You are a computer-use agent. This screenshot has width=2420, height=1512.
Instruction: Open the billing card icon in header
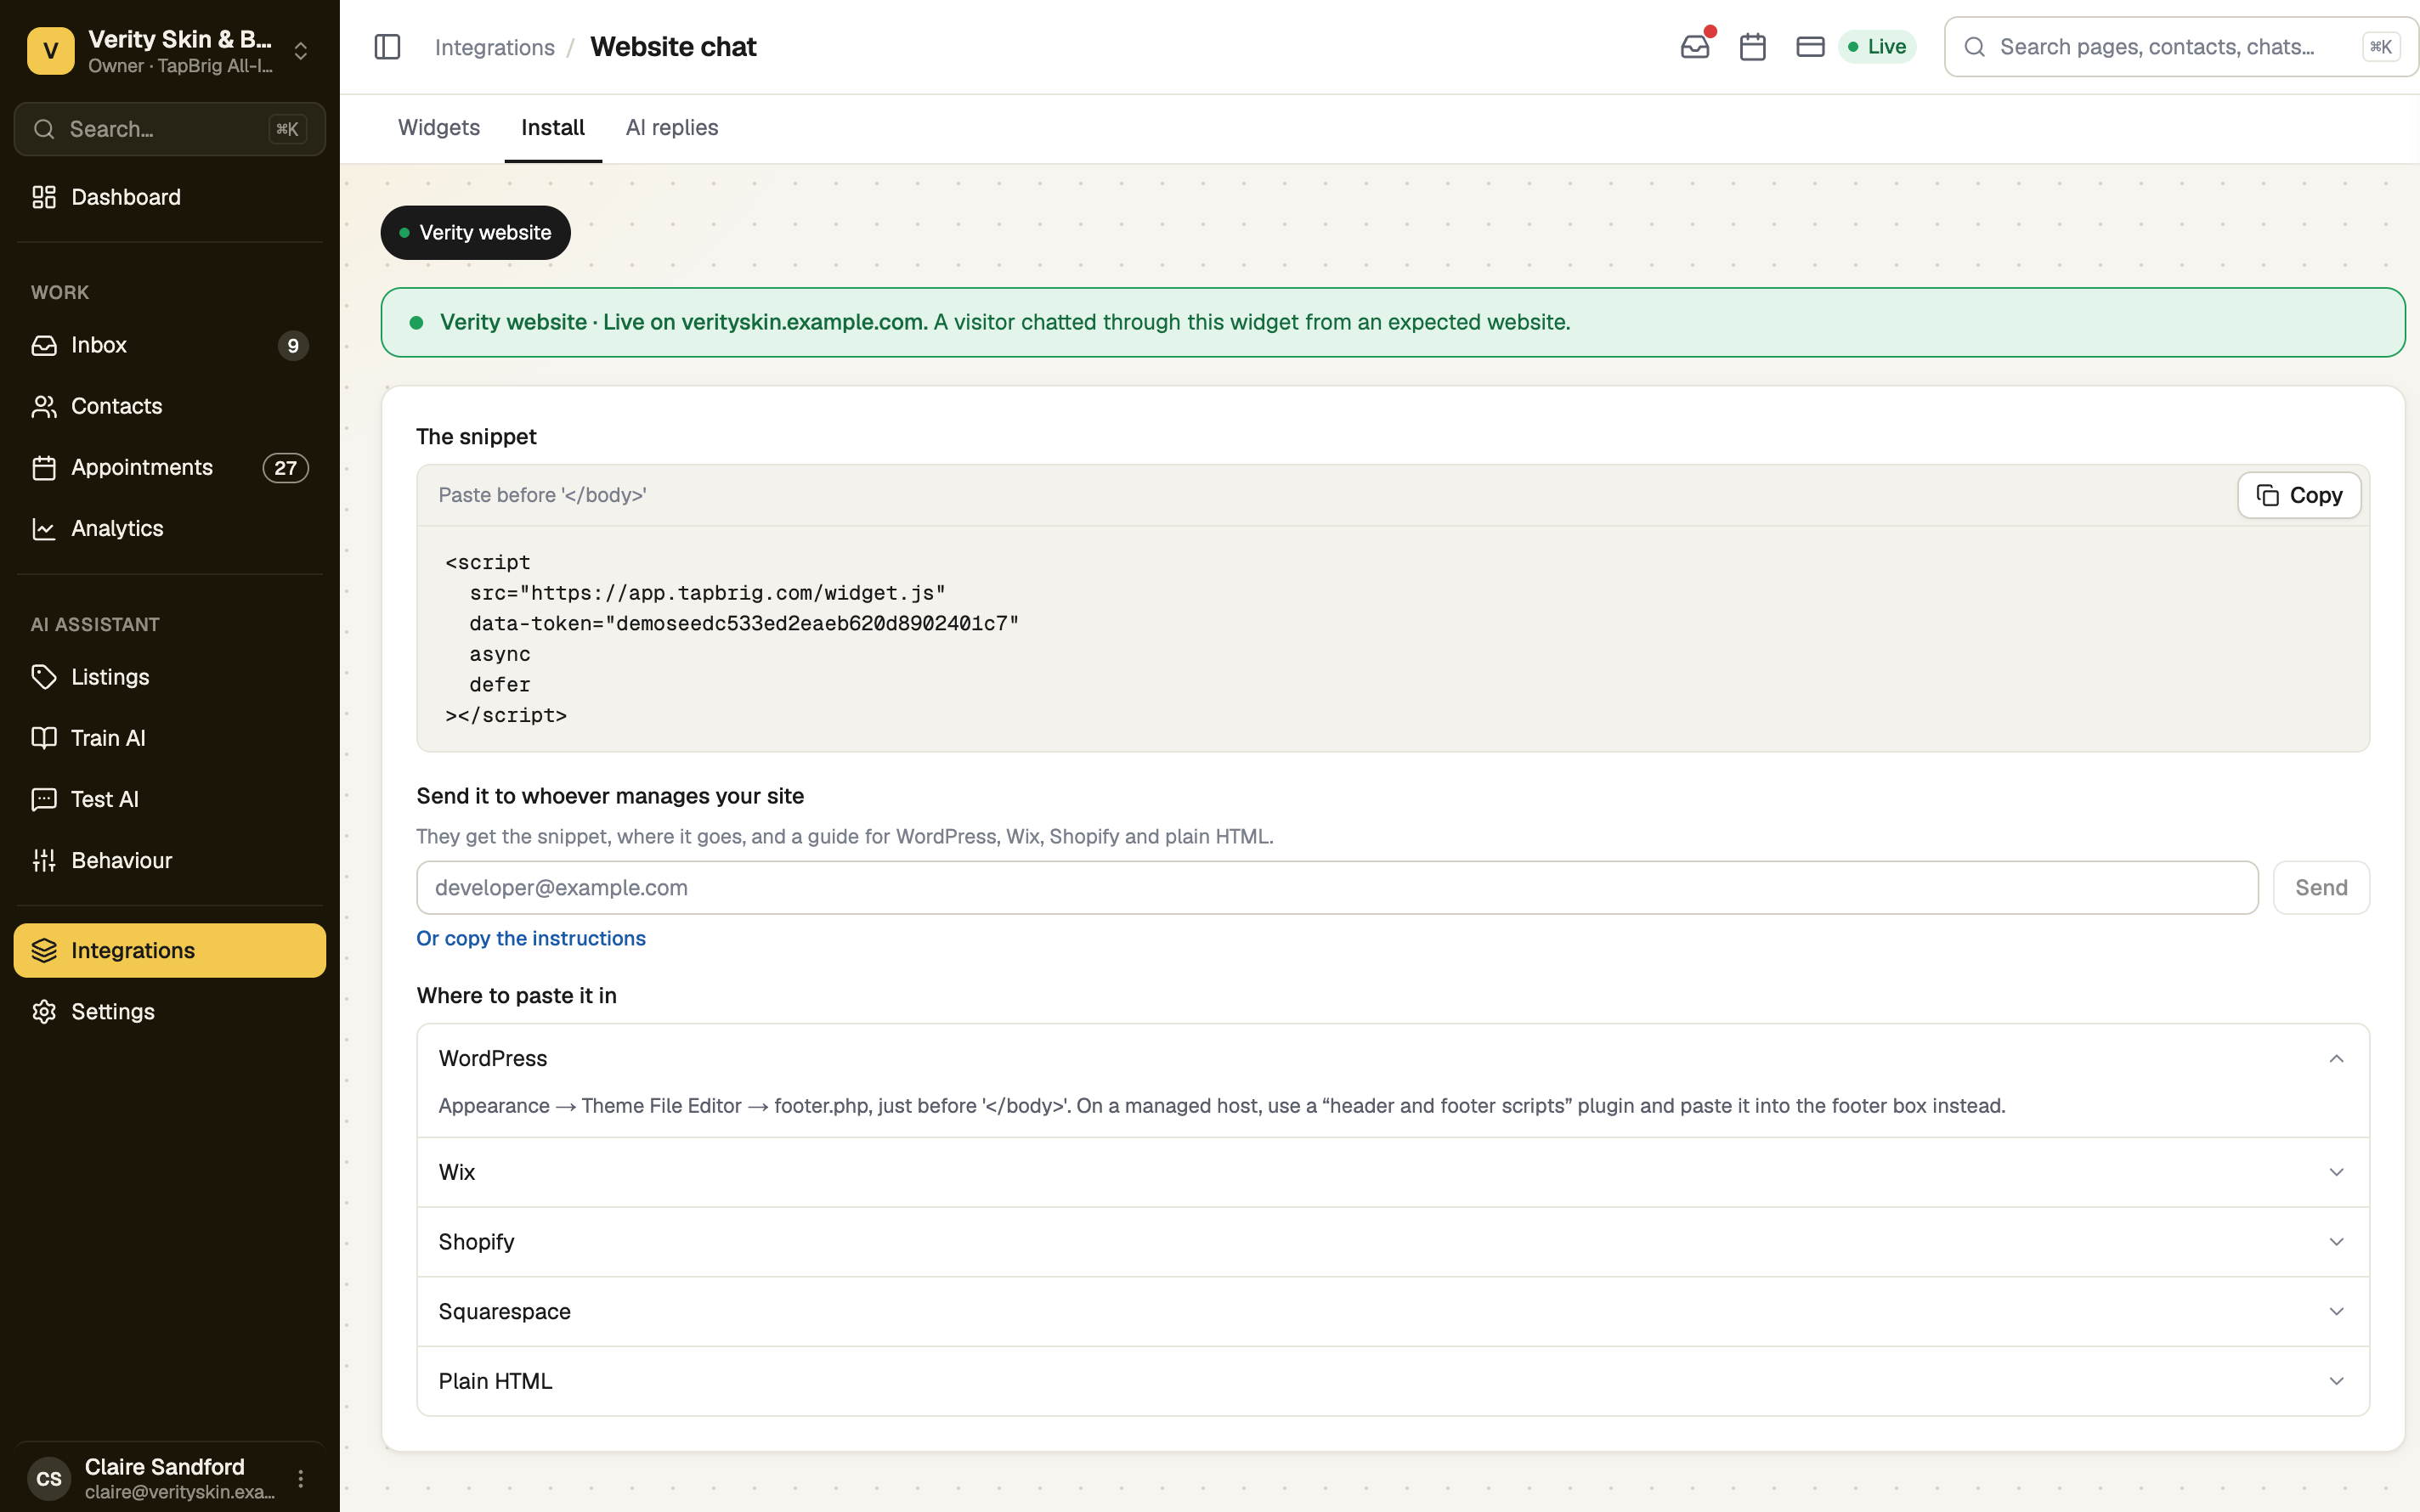click(1810, 47)
